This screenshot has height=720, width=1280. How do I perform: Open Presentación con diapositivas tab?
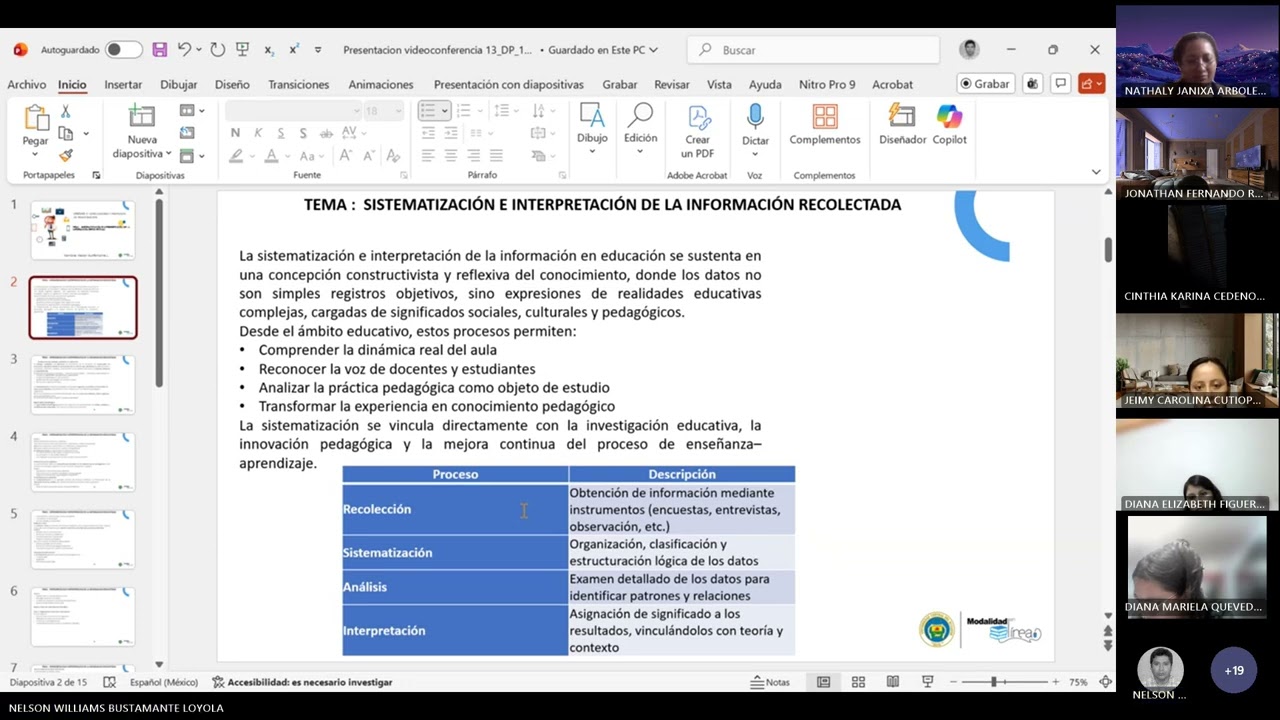point(508,85)
